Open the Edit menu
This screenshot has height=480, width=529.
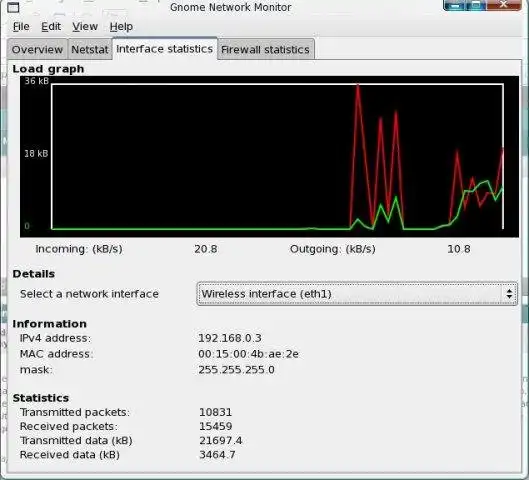51,26
